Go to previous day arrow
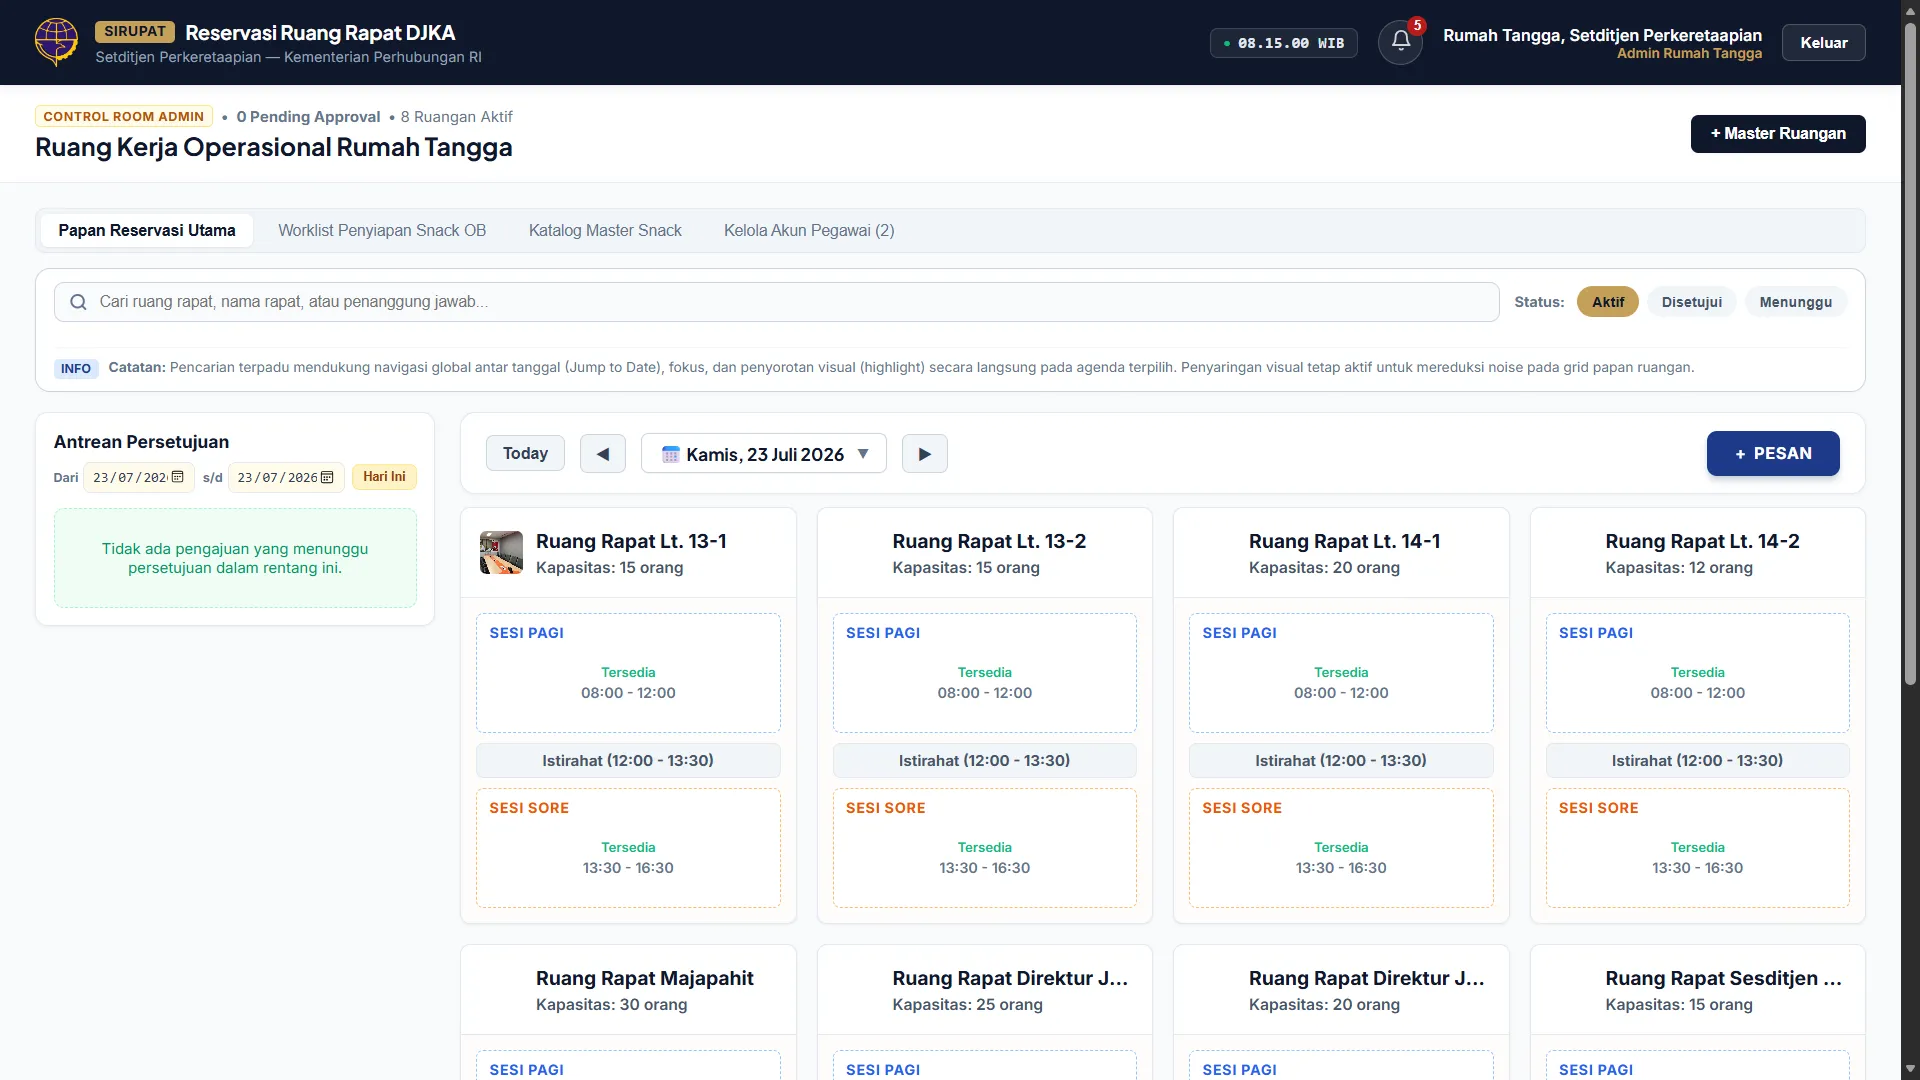The width and height of the screenshot is (1920, 1080). 603,454
